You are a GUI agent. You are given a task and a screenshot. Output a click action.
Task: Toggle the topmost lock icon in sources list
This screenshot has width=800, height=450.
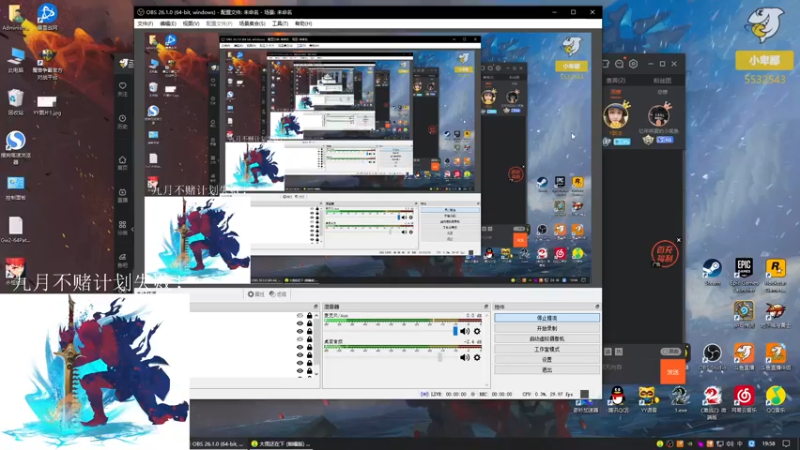309,316
